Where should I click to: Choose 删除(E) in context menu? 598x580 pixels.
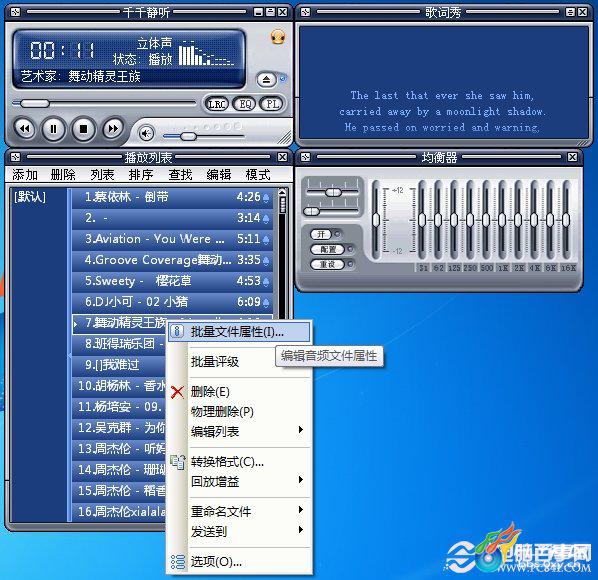coord(240,392)
